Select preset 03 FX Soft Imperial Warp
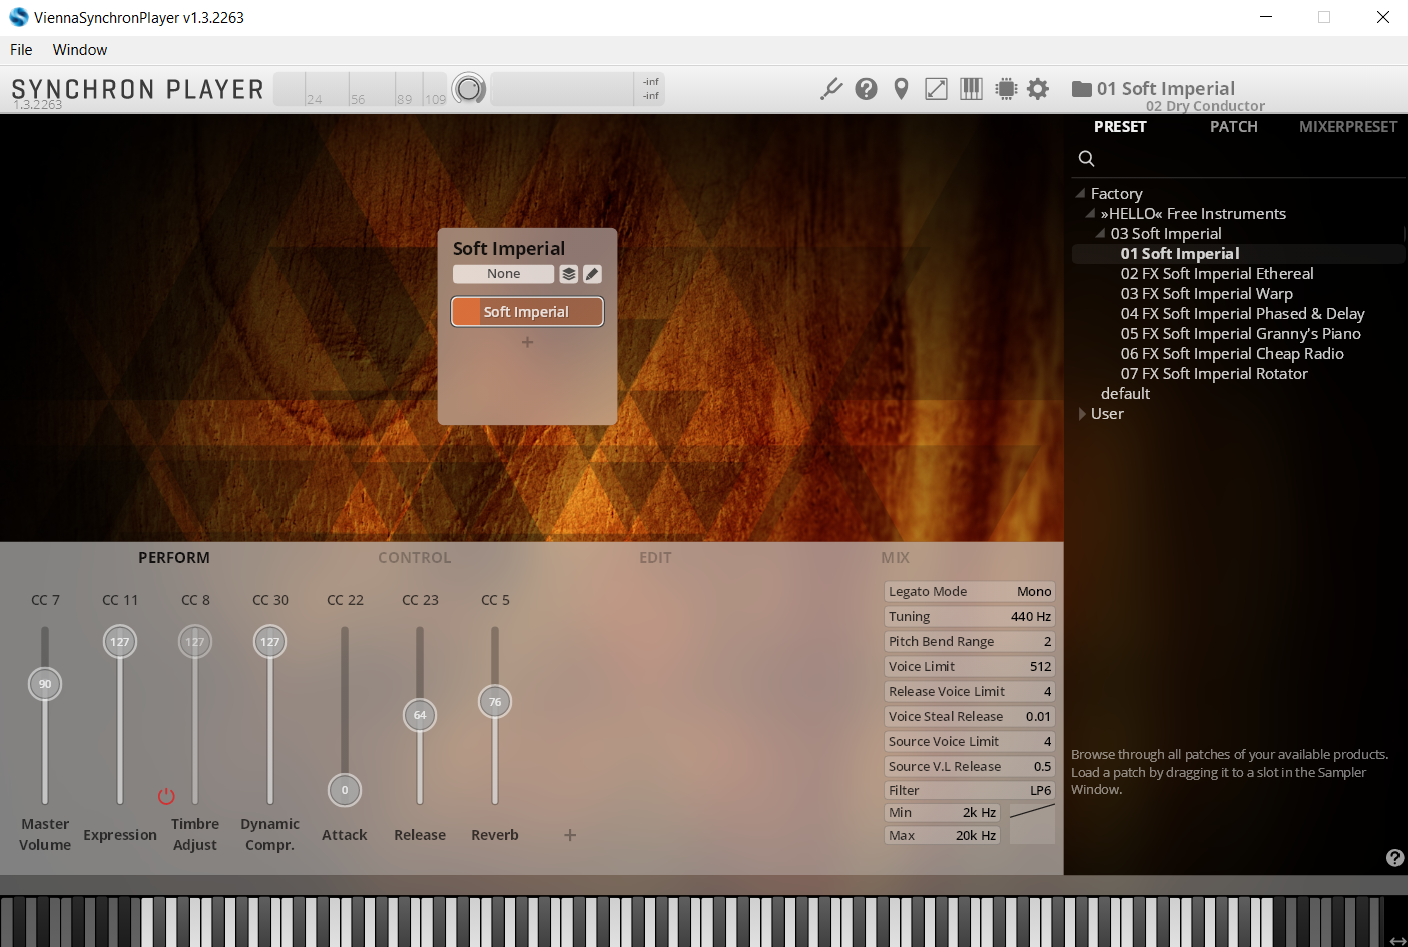Viewport: 1408px width, 947px height. pos(1207,294)
